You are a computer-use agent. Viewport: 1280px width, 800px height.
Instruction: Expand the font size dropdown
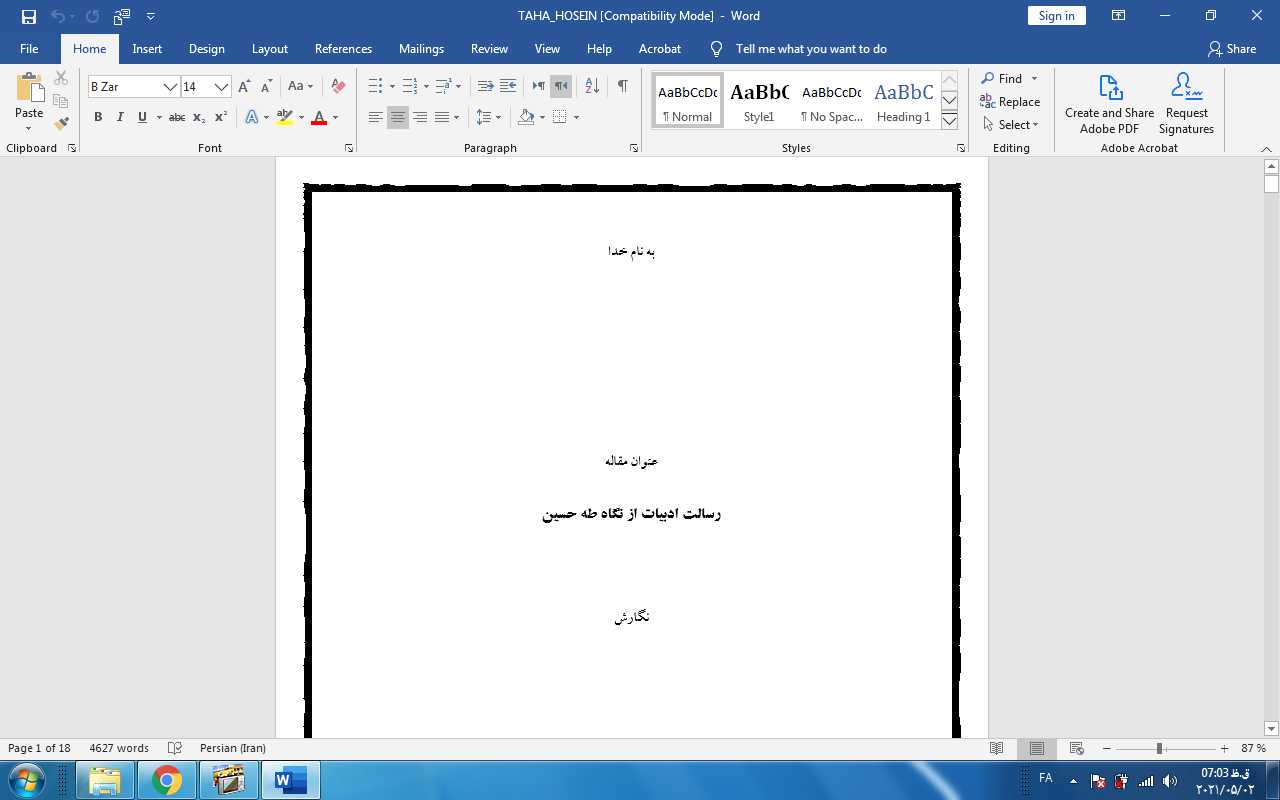(x=221, y=87)
